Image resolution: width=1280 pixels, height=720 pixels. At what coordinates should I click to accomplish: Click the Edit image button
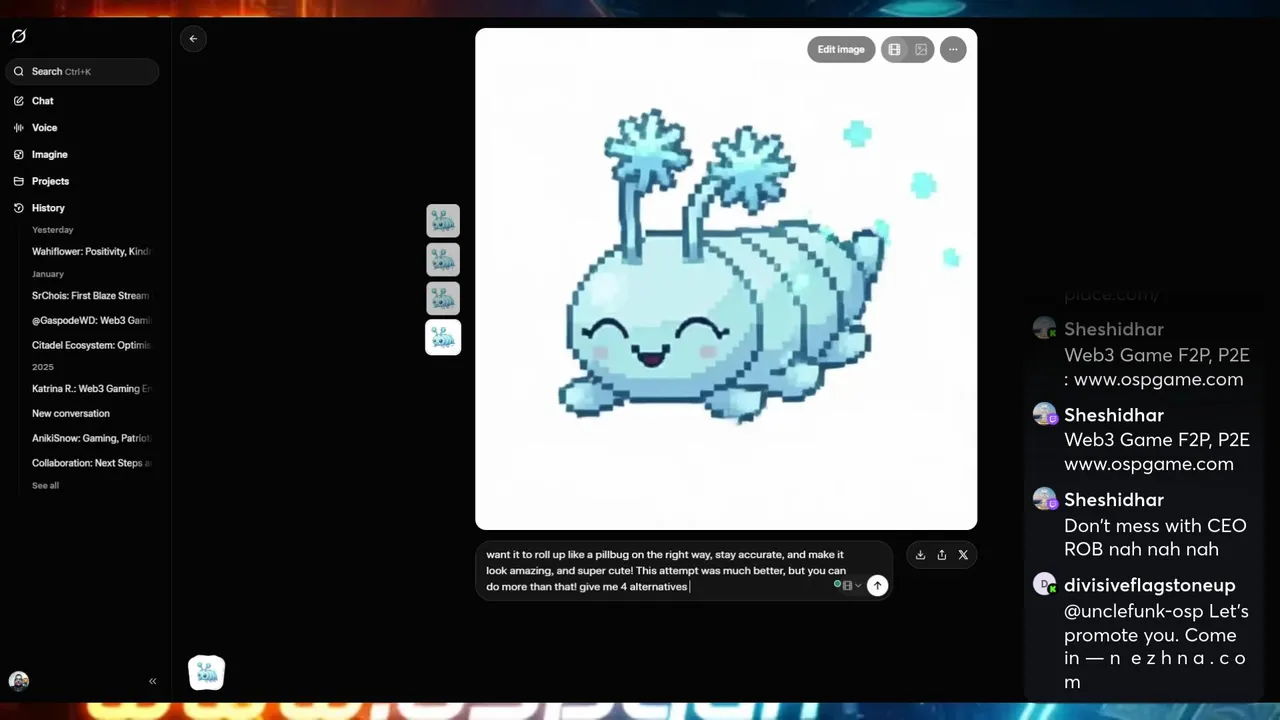click(841, 50)
